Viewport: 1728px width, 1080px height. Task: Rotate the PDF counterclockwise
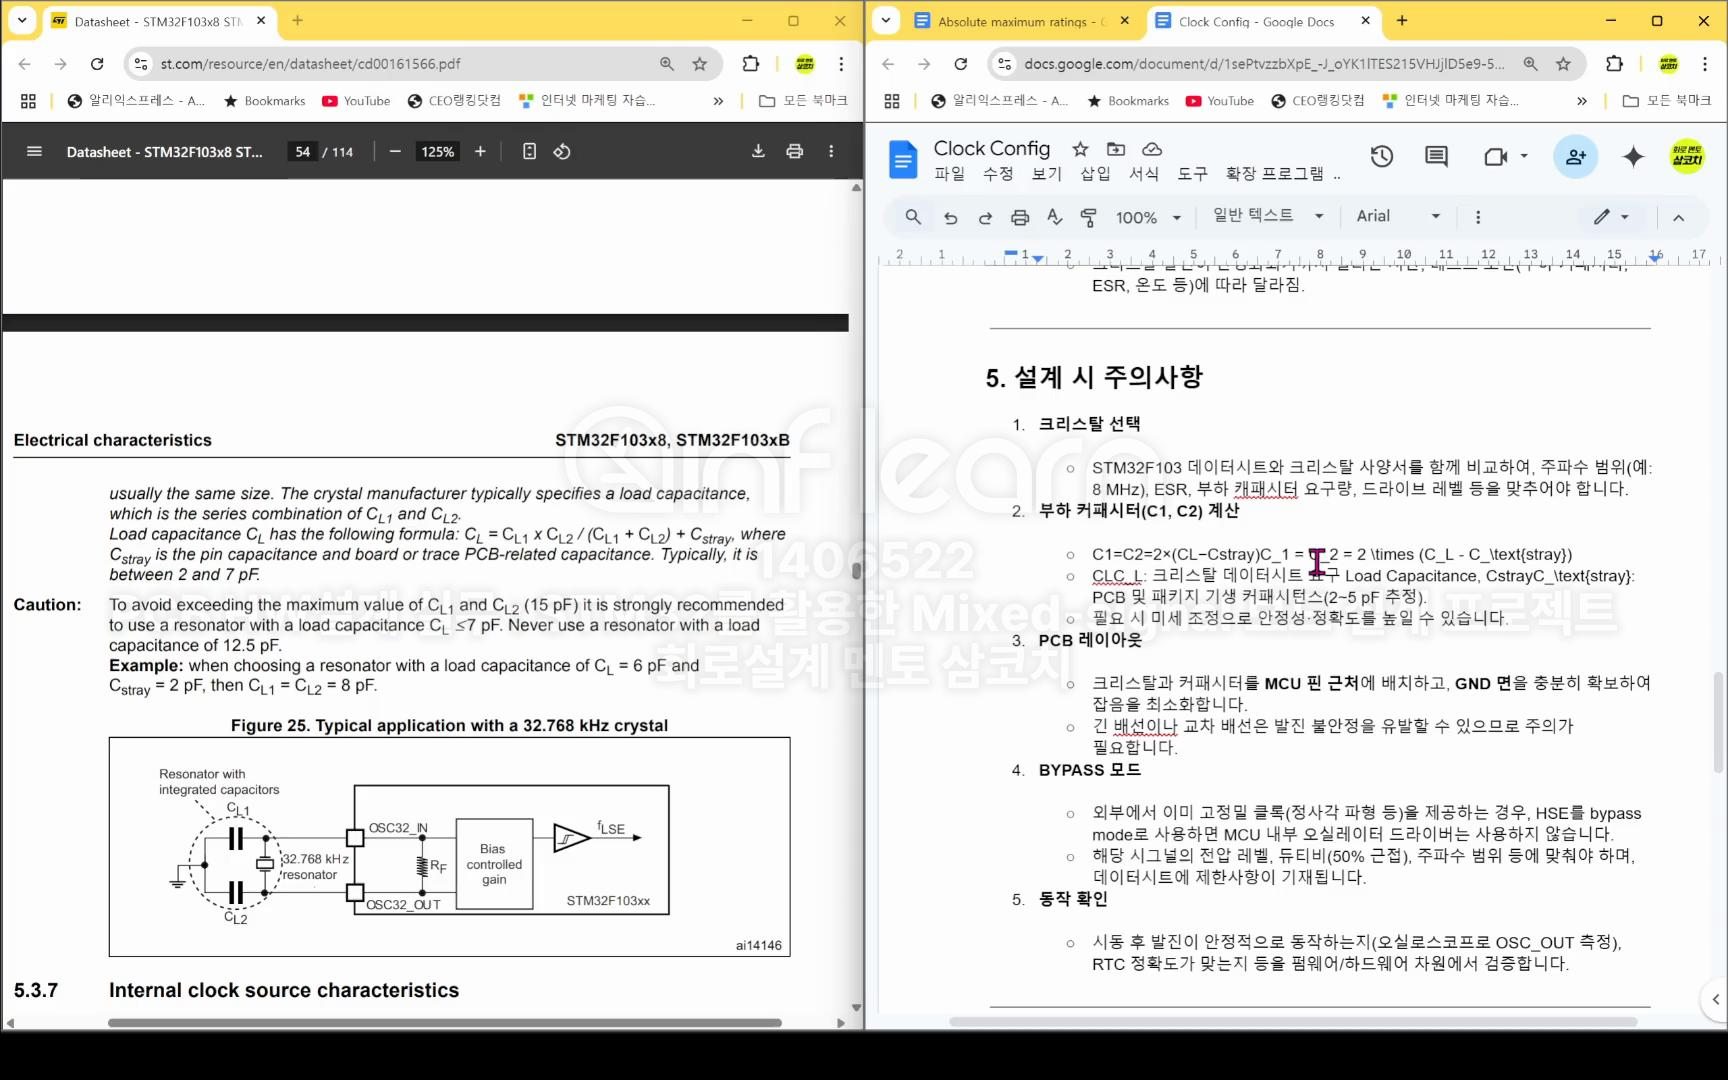tap(562, 151)
